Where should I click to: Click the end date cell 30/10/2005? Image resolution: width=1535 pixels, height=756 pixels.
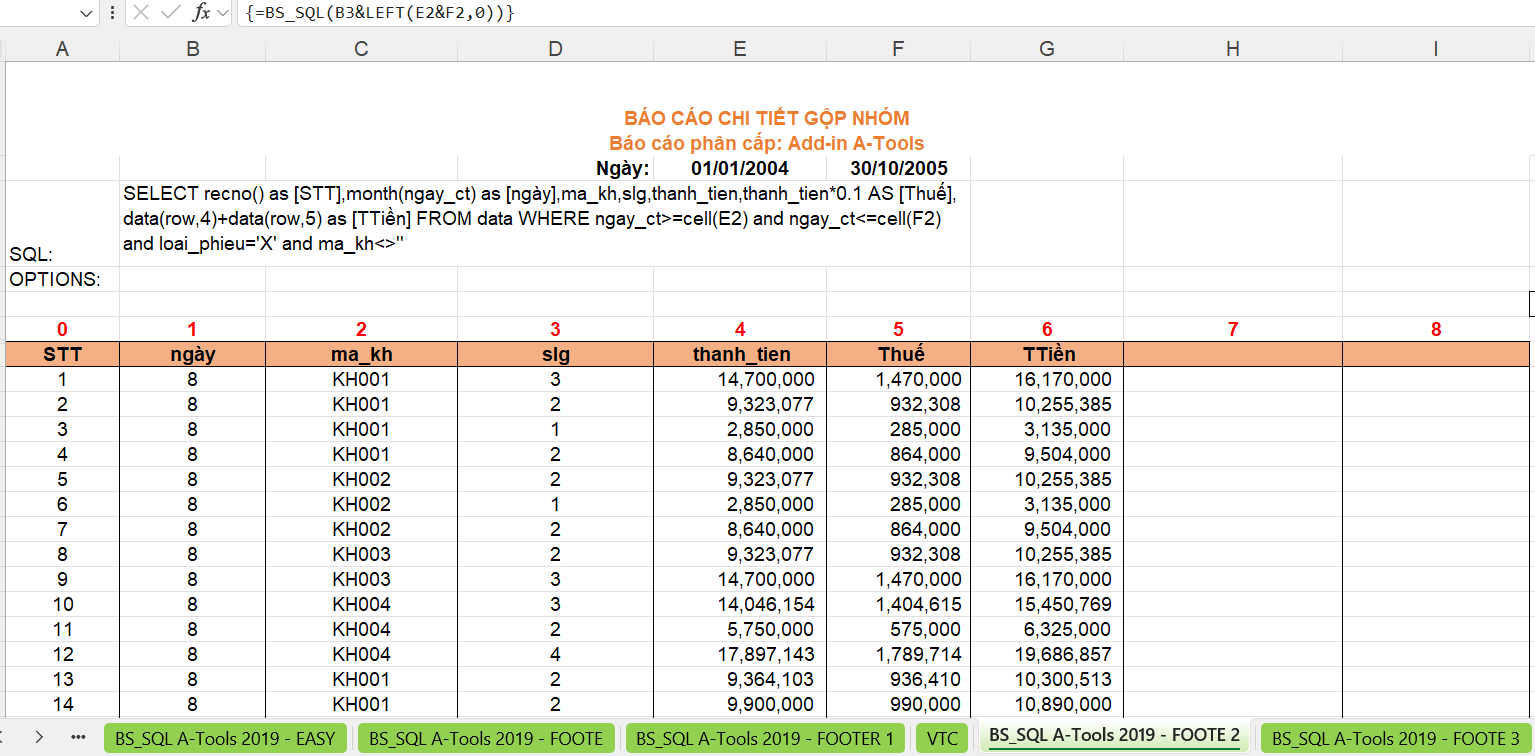(x=898, y=168)
